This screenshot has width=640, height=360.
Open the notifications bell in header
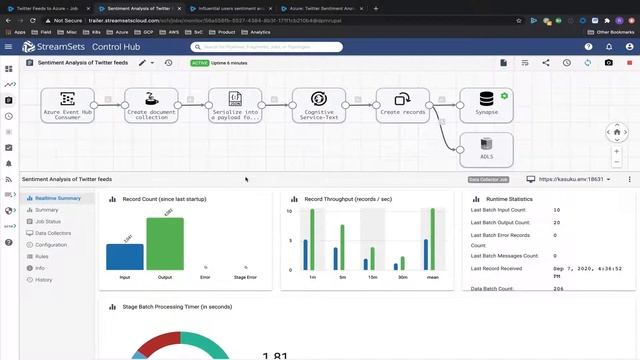coord(609,47)
